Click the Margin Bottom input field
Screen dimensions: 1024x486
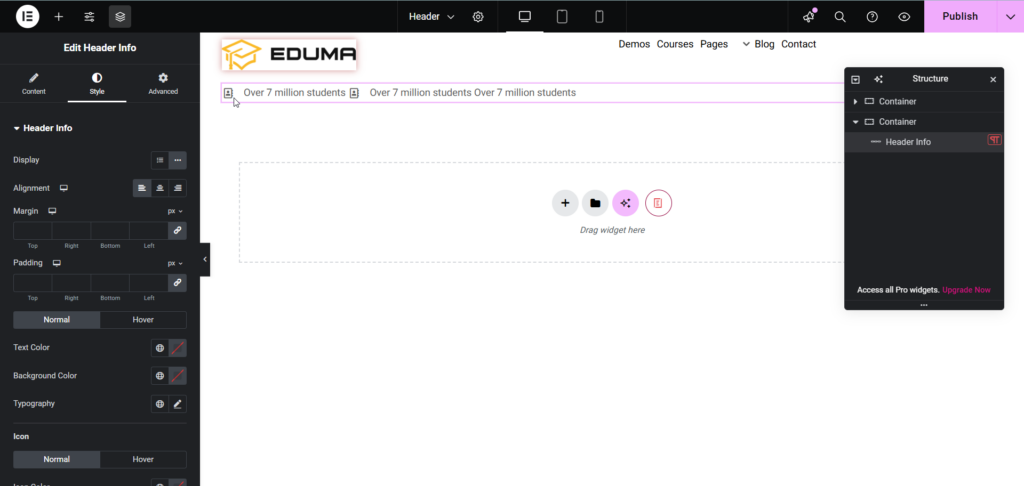point(110,231)
